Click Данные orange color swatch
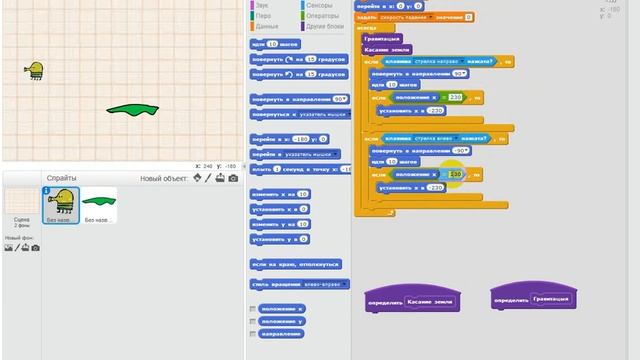Viewport: 640px width, 360px height. (x=252, y=27)
